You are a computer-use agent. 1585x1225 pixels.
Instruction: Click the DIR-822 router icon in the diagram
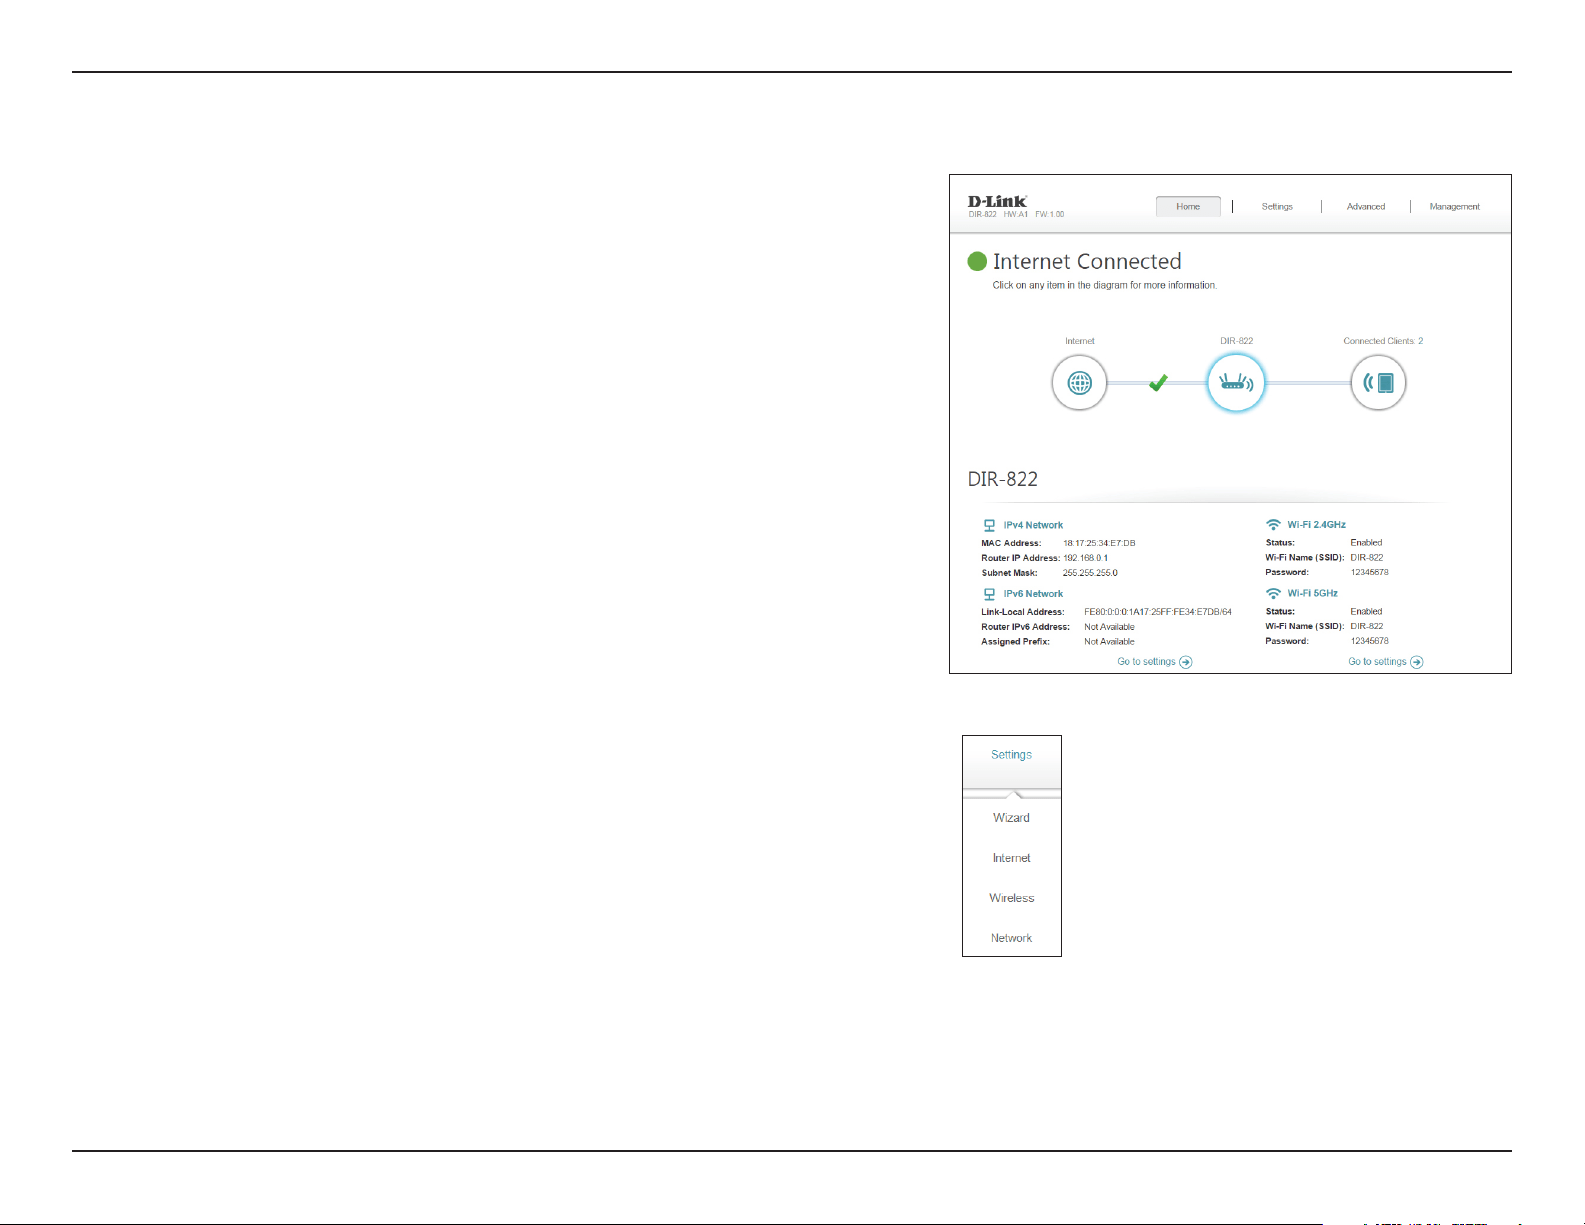tap(1236, 382)
